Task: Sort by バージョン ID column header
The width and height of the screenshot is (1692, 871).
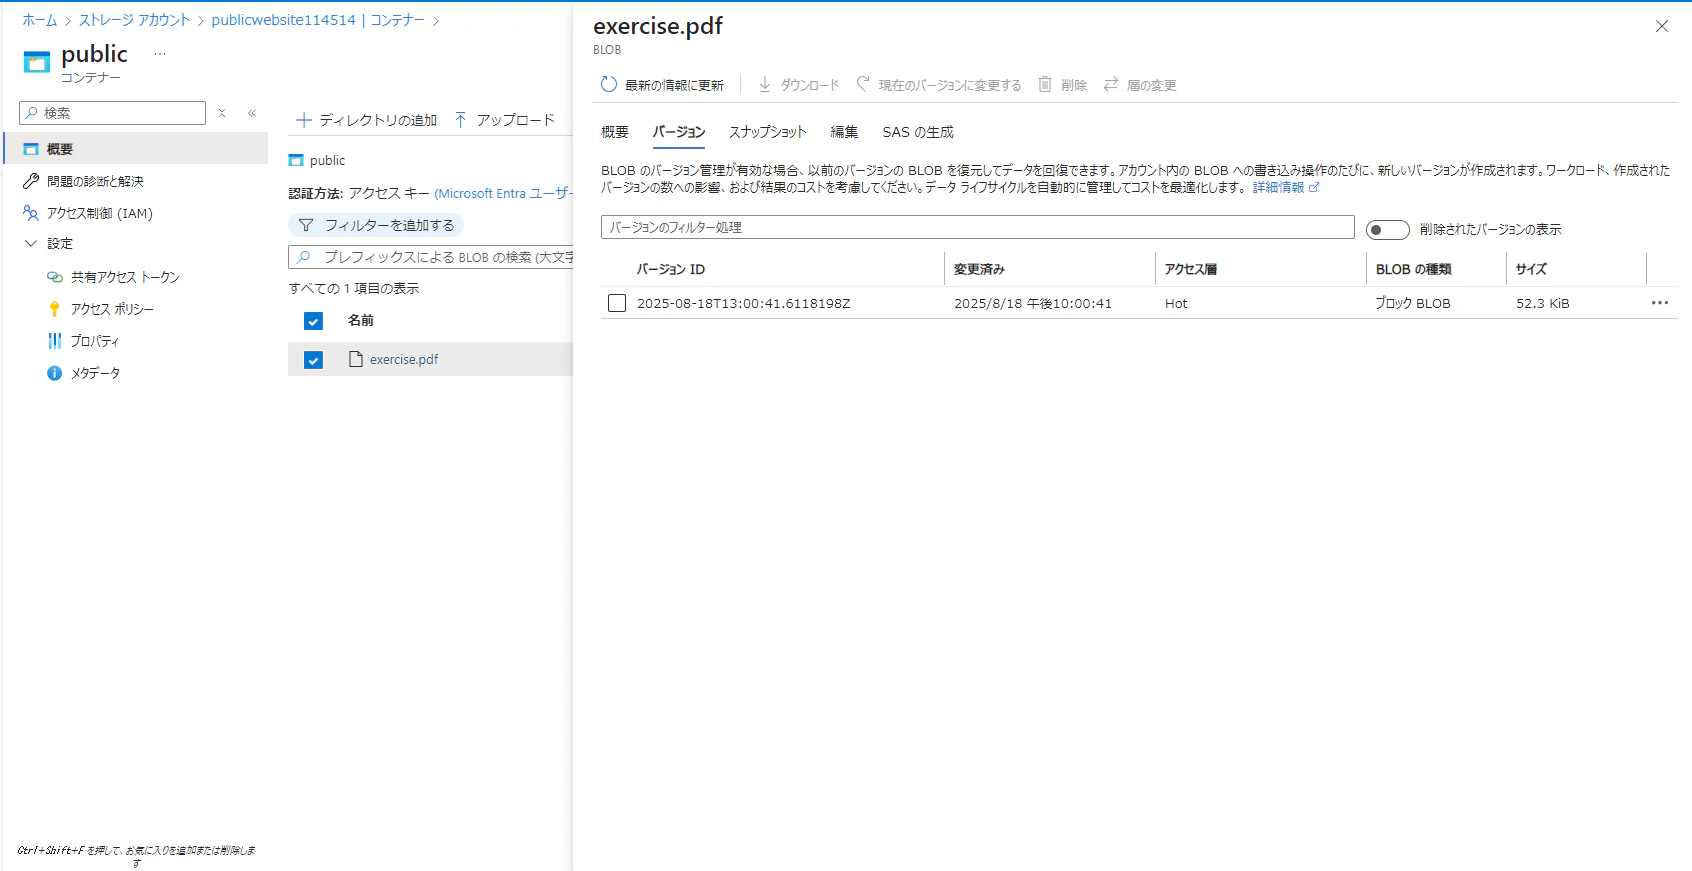Action: [x=671, y=269]
